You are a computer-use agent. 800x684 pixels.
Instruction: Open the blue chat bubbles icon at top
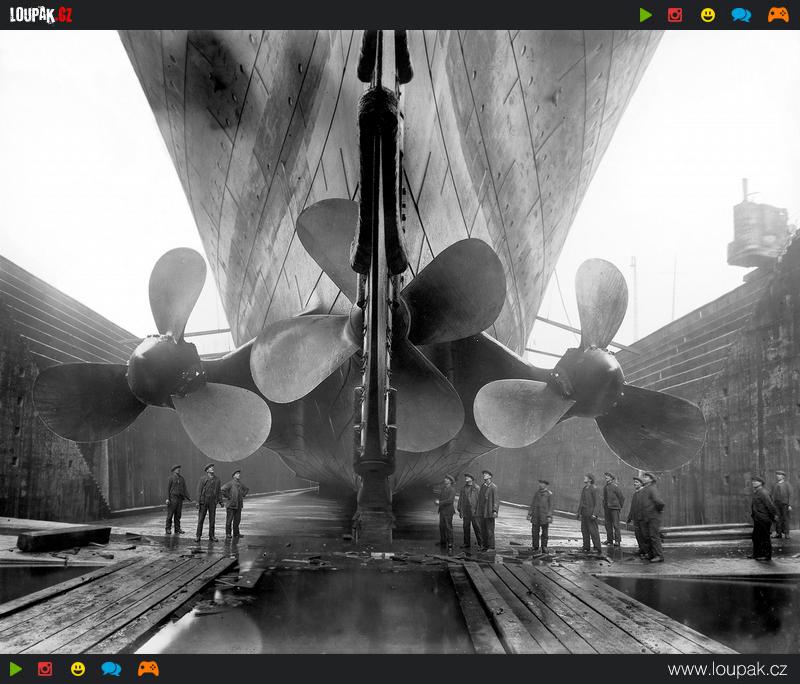coord(741,15)
